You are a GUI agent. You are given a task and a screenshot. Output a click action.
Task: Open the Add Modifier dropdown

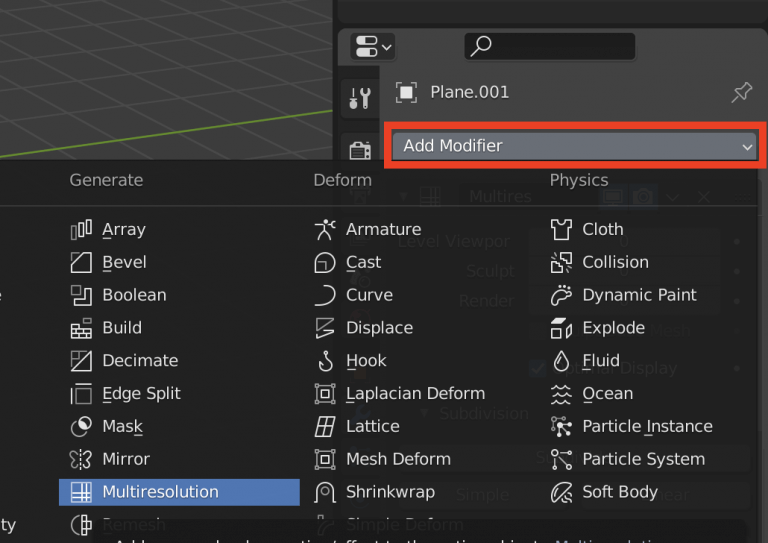coord(574,146)
